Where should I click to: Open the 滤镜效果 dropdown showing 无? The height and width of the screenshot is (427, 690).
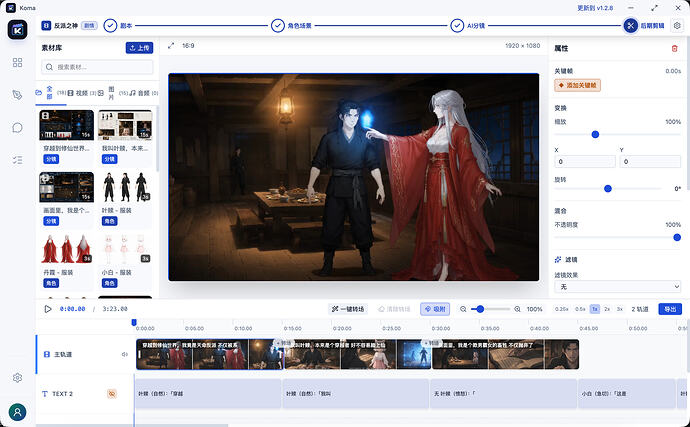[x=617, y=287]
